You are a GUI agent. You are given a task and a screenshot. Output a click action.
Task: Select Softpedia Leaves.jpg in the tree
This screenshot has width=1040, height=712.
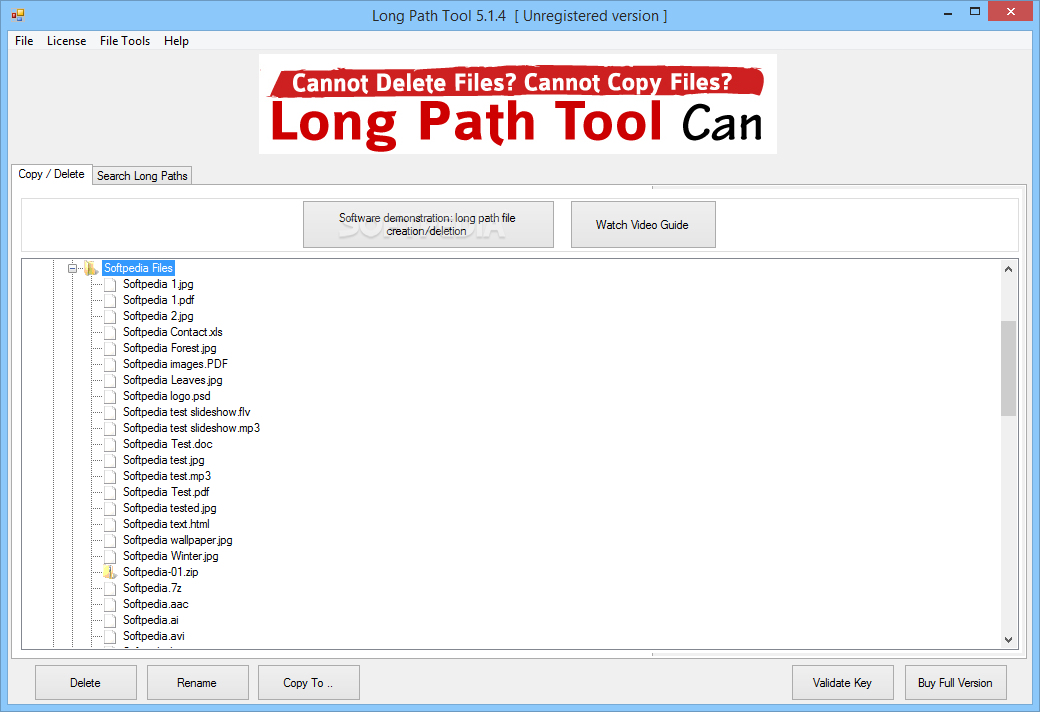(172, 380)
